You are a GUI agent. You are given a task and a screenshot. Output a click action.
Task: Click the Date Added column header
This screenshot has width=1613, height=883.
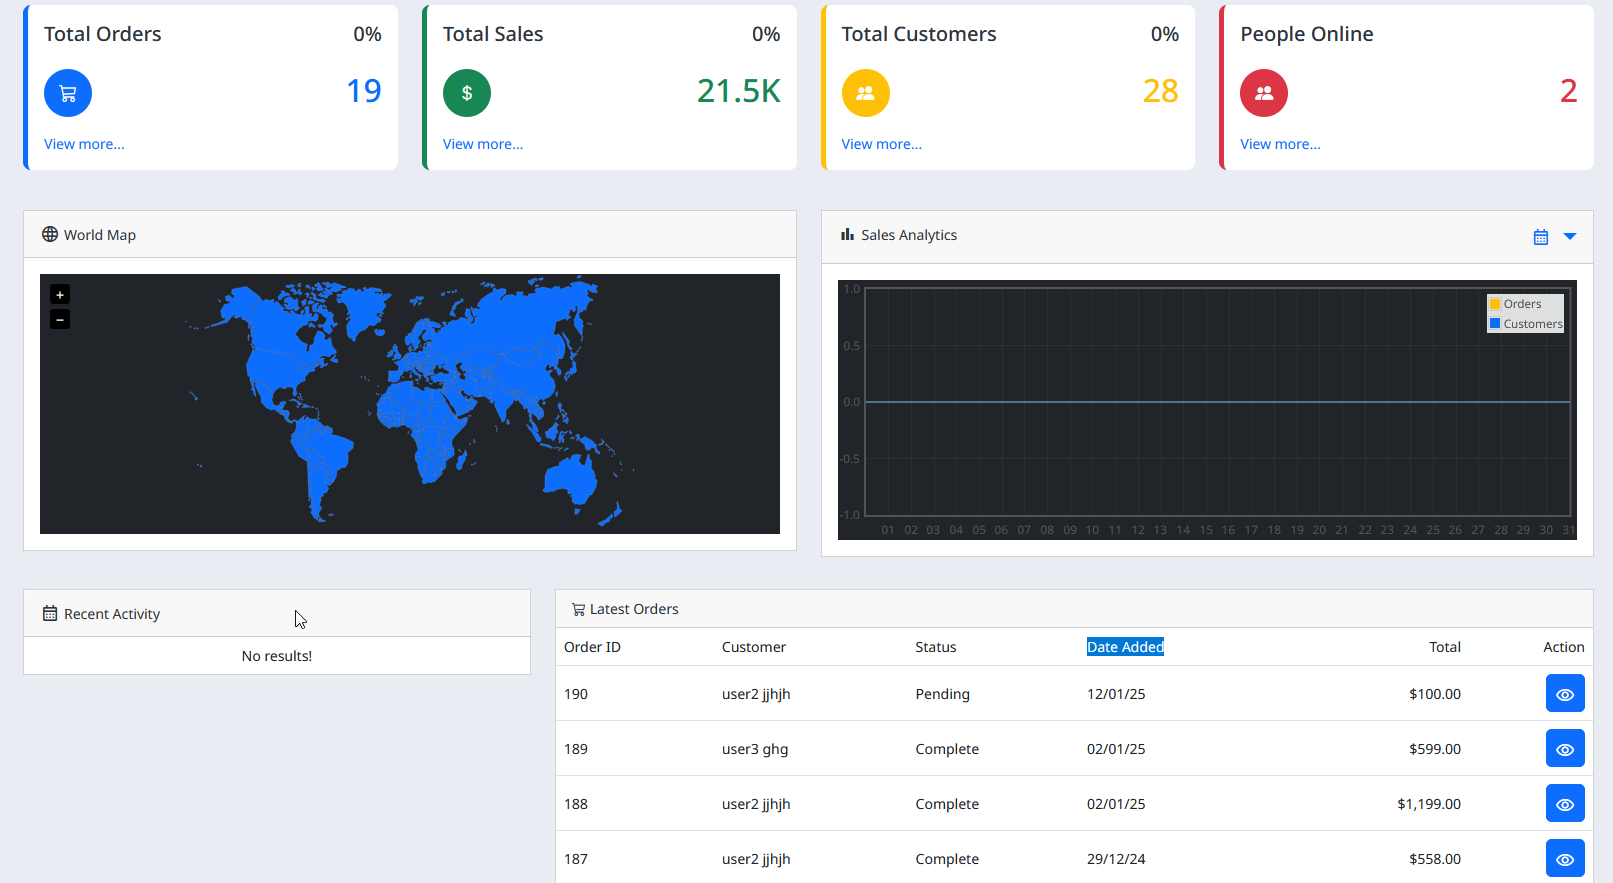click(x=1125, y=647)
